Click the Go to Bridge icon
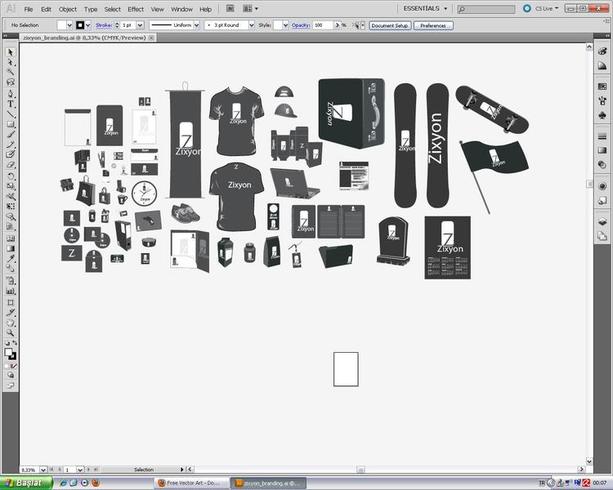Viewport: 613px width, 490px height. [230, 9]
